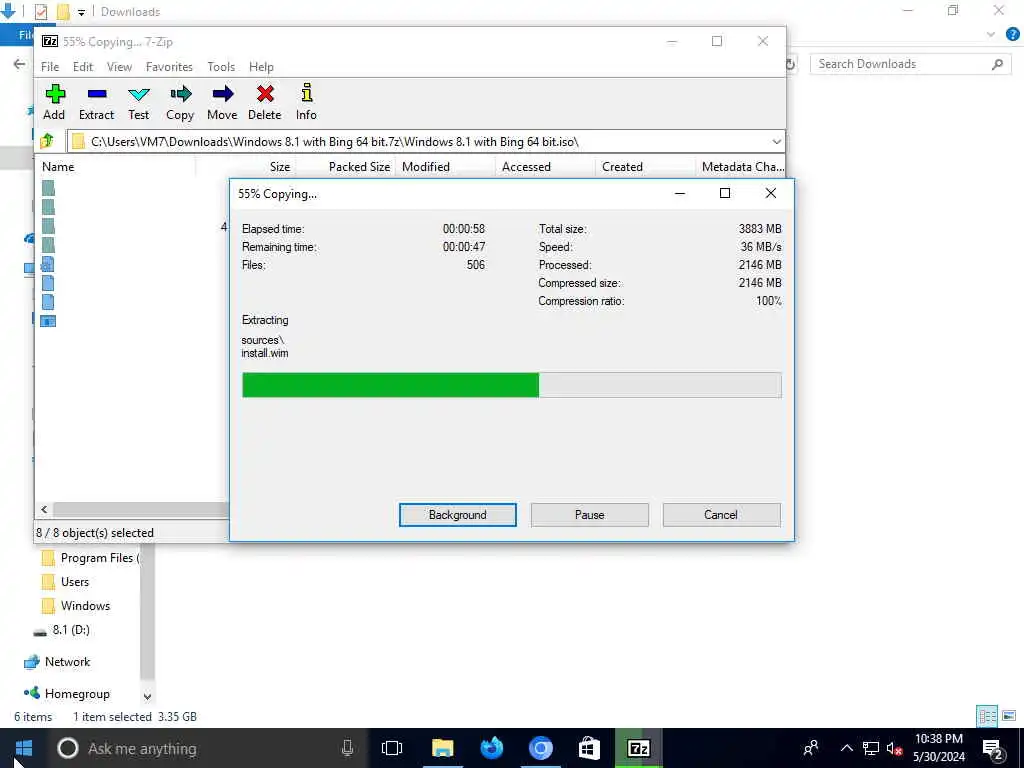Open the Favorites menu
The height and width of the screenshot is (768, 1024).
pos(169,67)
